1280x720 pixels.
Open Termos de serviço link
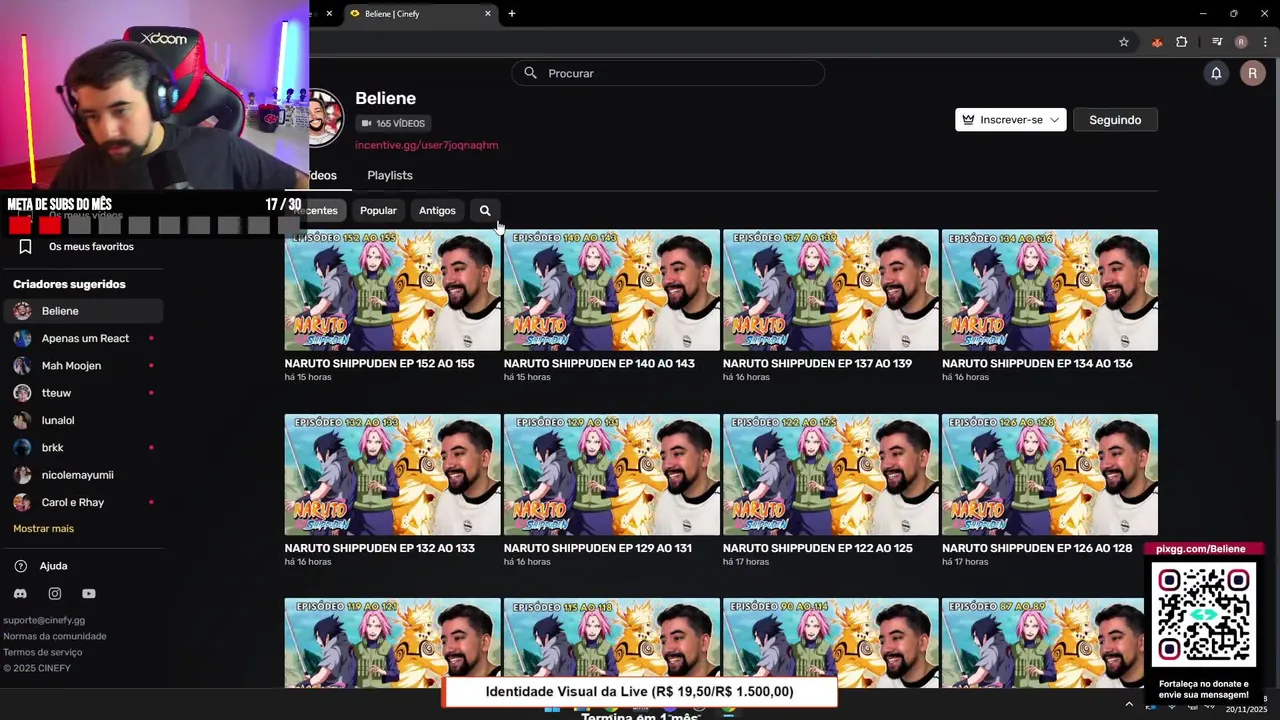tap(43, 652)
